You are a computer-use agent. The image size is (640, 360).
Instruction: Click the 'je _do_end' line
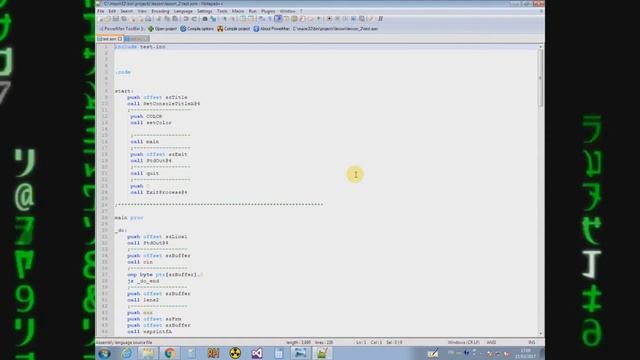143,281
